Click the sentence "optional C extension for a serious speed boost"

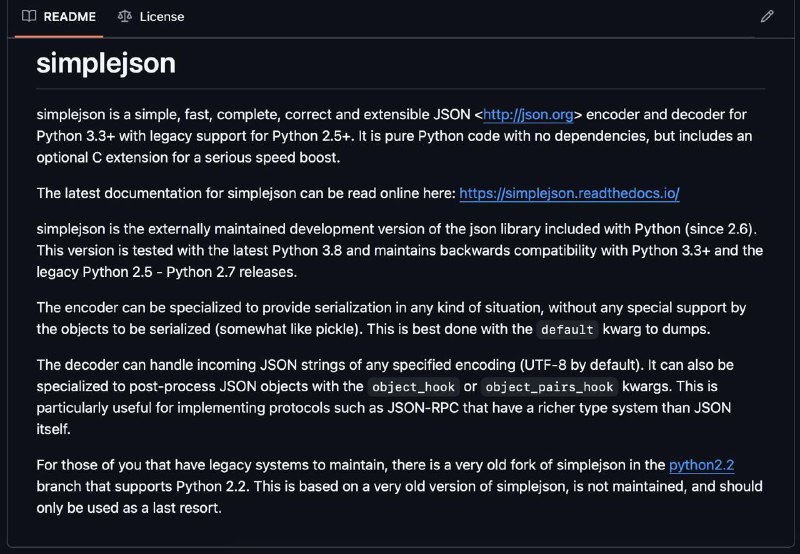[187, 158]
